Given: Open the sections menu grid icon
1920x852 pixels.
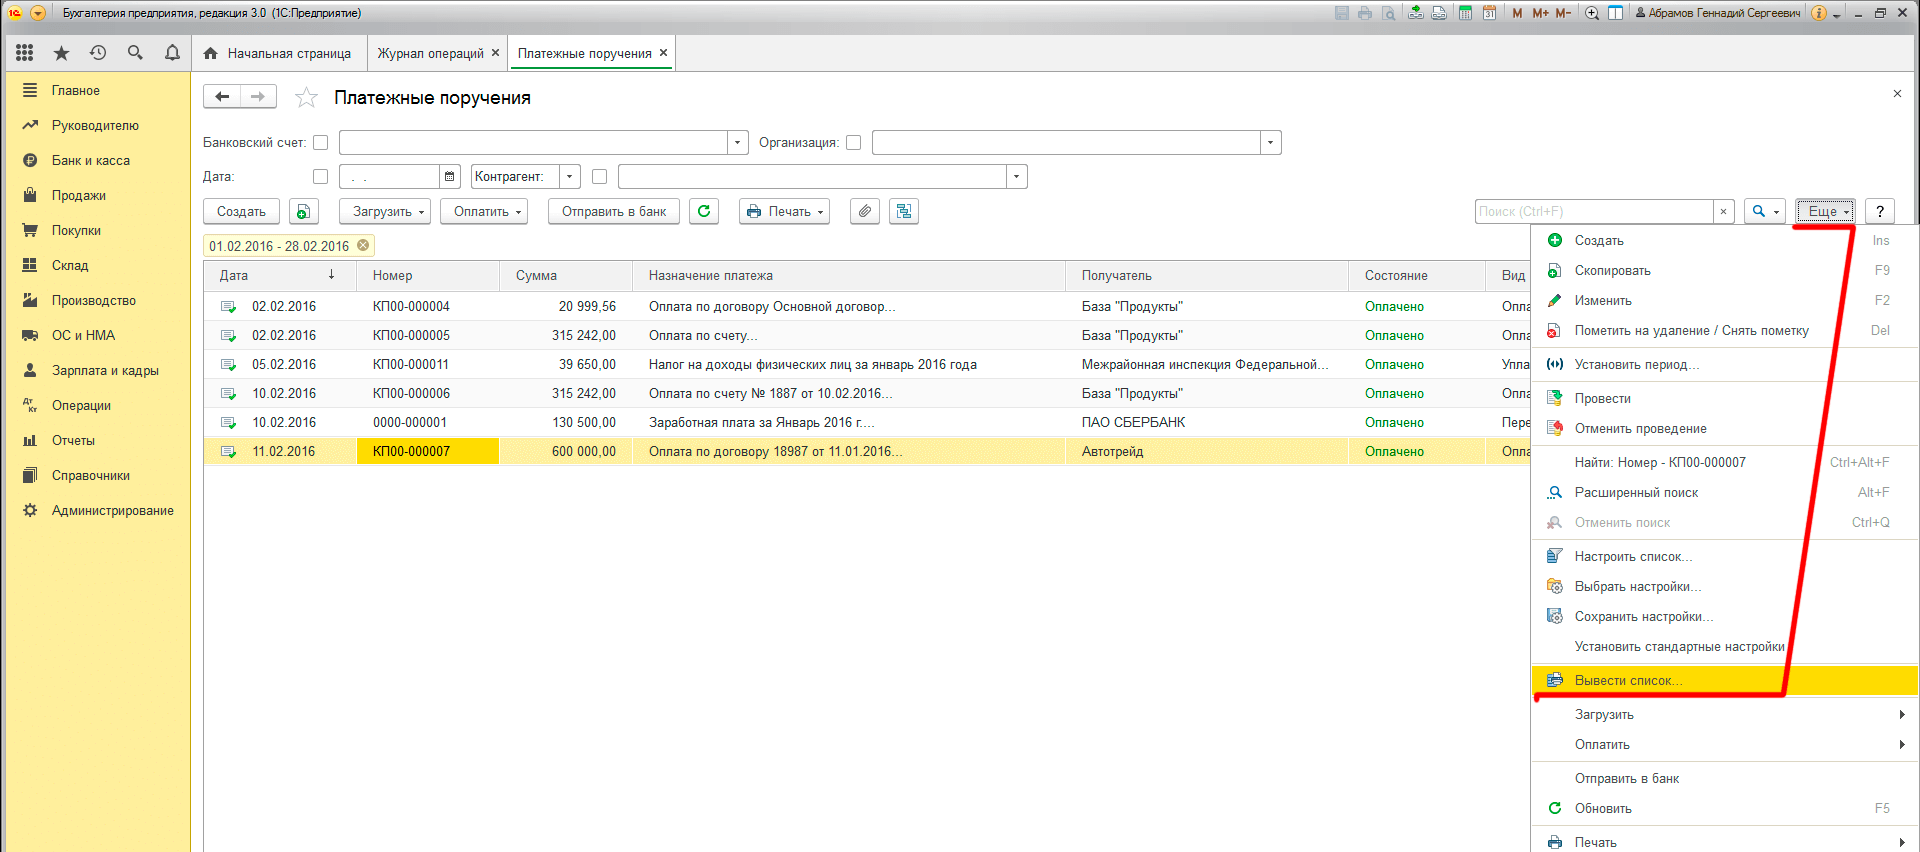Looking at the screenshot, I should (25, 53).
